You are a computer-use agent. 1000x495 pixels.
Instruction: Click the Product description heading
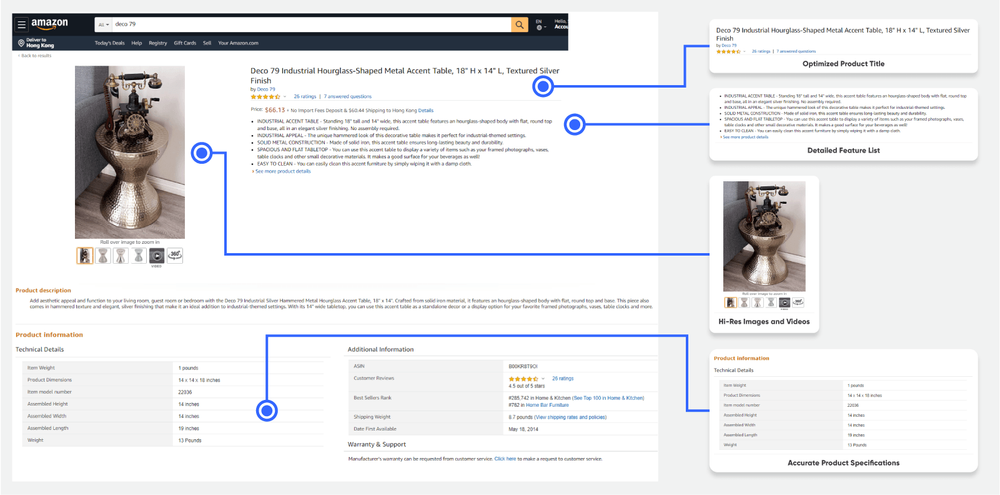coord(43,290)
